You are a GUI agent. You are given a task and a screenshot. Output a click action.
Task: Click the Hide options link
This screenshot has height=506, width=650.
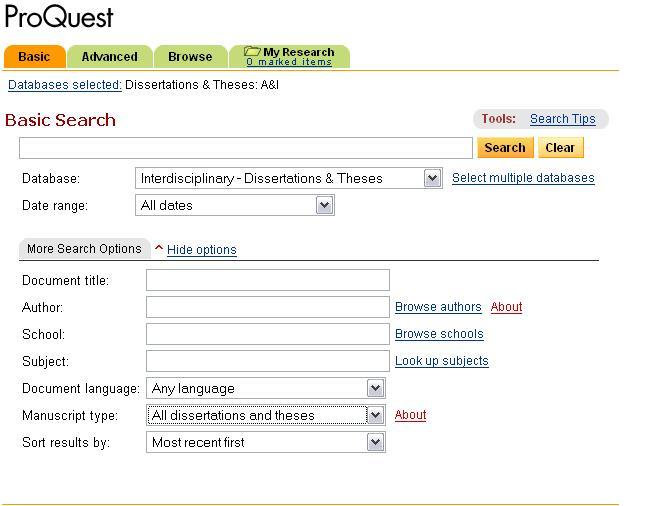coord(201,249)
